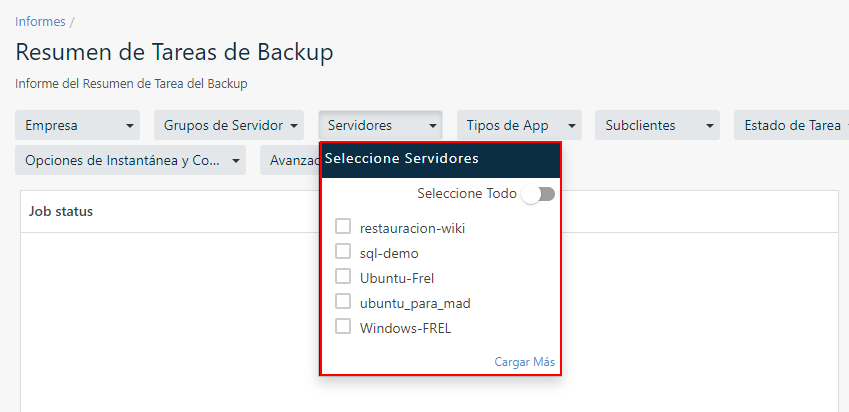Open the Empresa dropdown filter
The width and height of the screenshot is (849, 412).
pos(80,126)
